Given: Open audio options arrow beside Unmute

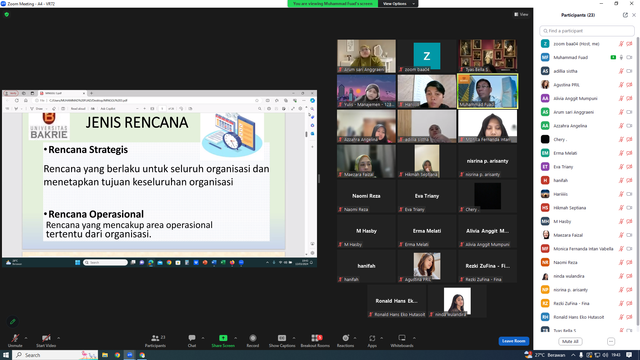Looking at the screenshot, I should tap(26, 338).
